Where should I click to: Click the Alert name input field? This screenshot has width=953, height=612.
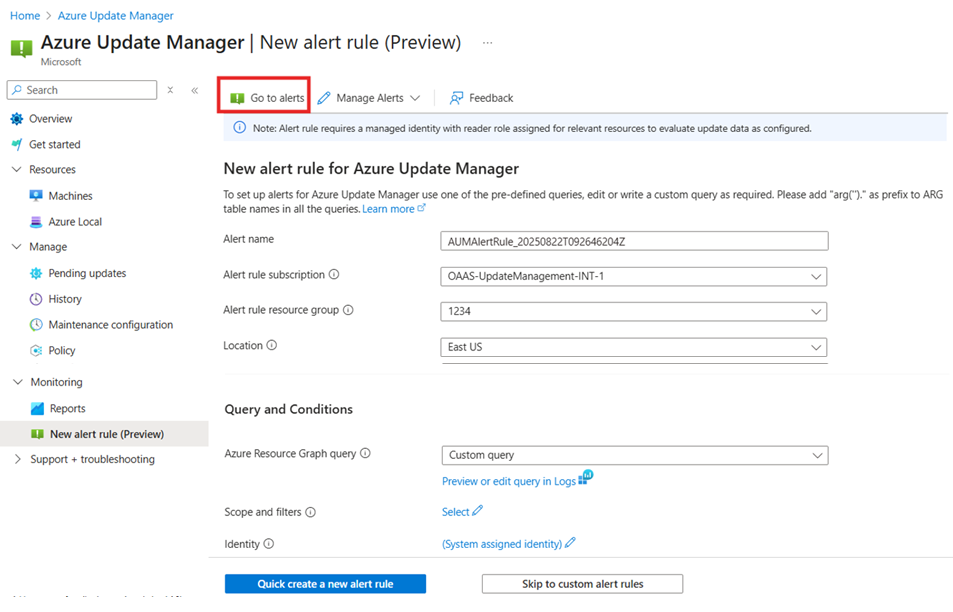pos(634,240)
